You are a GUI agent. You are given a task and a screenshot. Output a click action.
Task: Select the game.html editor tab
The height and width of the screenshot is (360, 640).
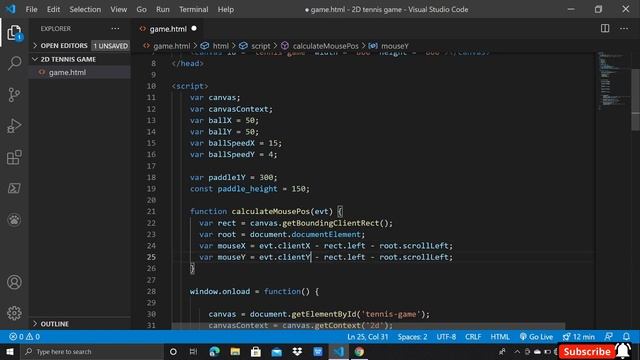(167, 29)
